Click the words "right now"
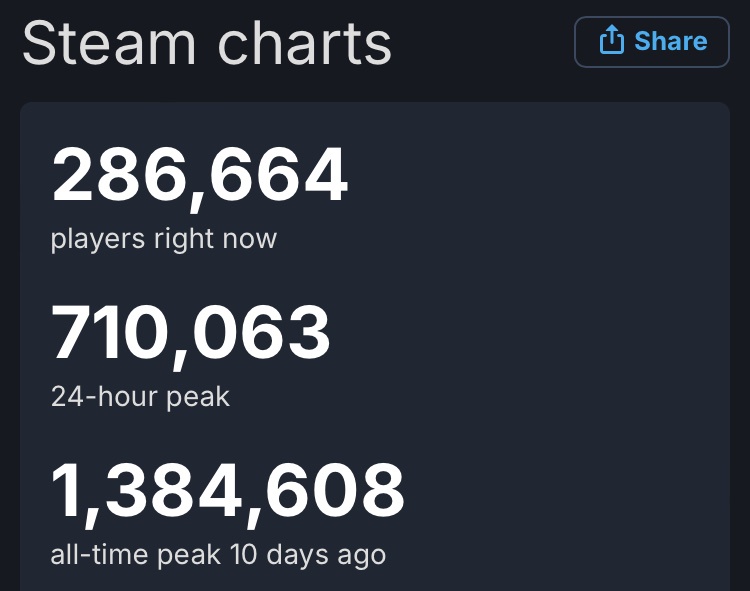Screen dimensions: 750x591 click(215, 239)
